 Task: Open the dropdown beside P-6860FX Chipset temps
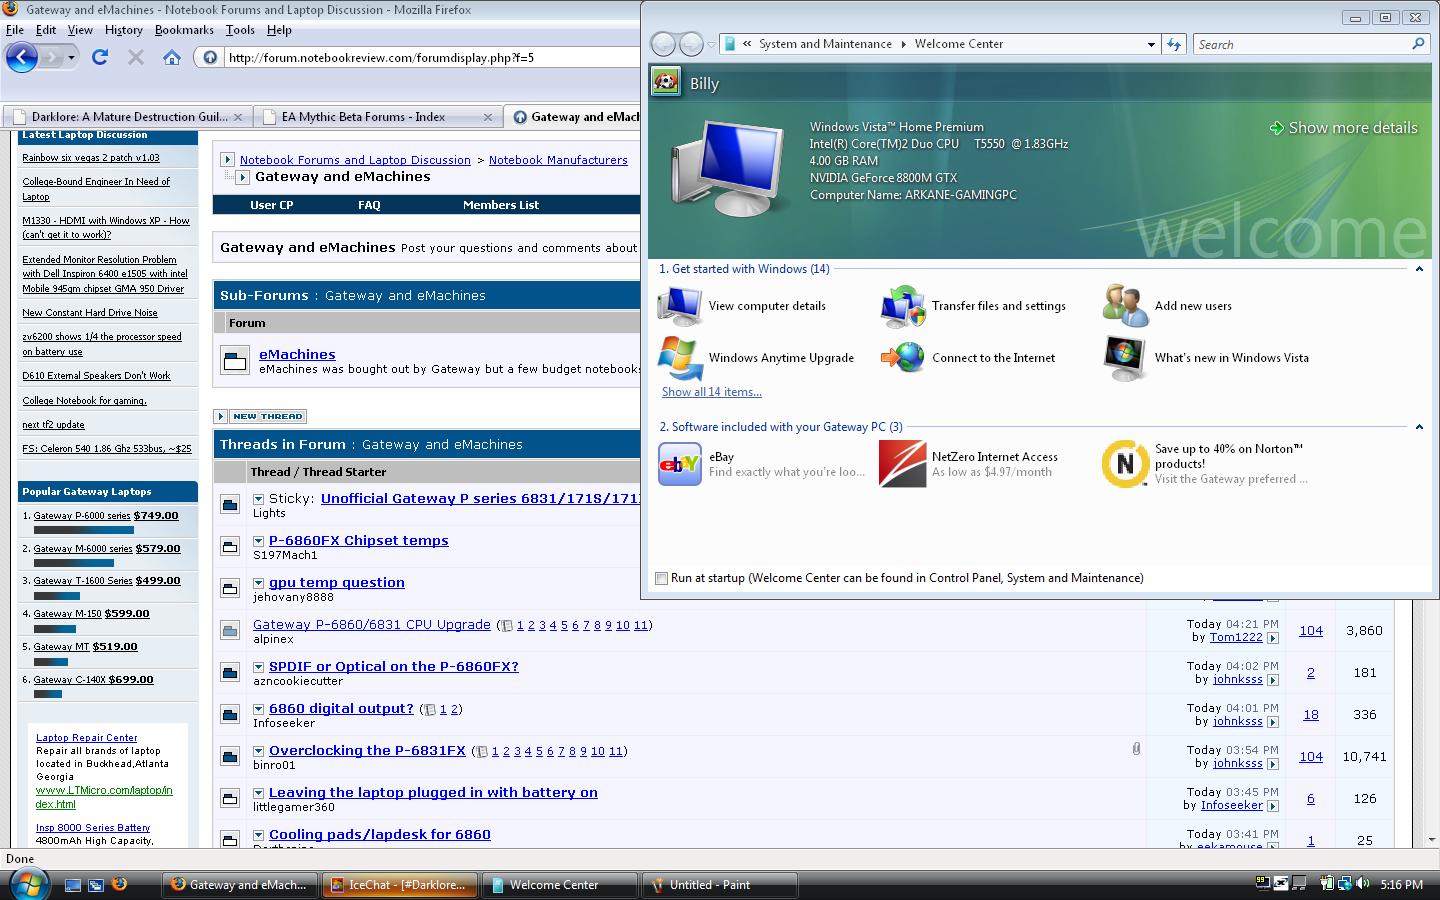click(x=258, y=541)
